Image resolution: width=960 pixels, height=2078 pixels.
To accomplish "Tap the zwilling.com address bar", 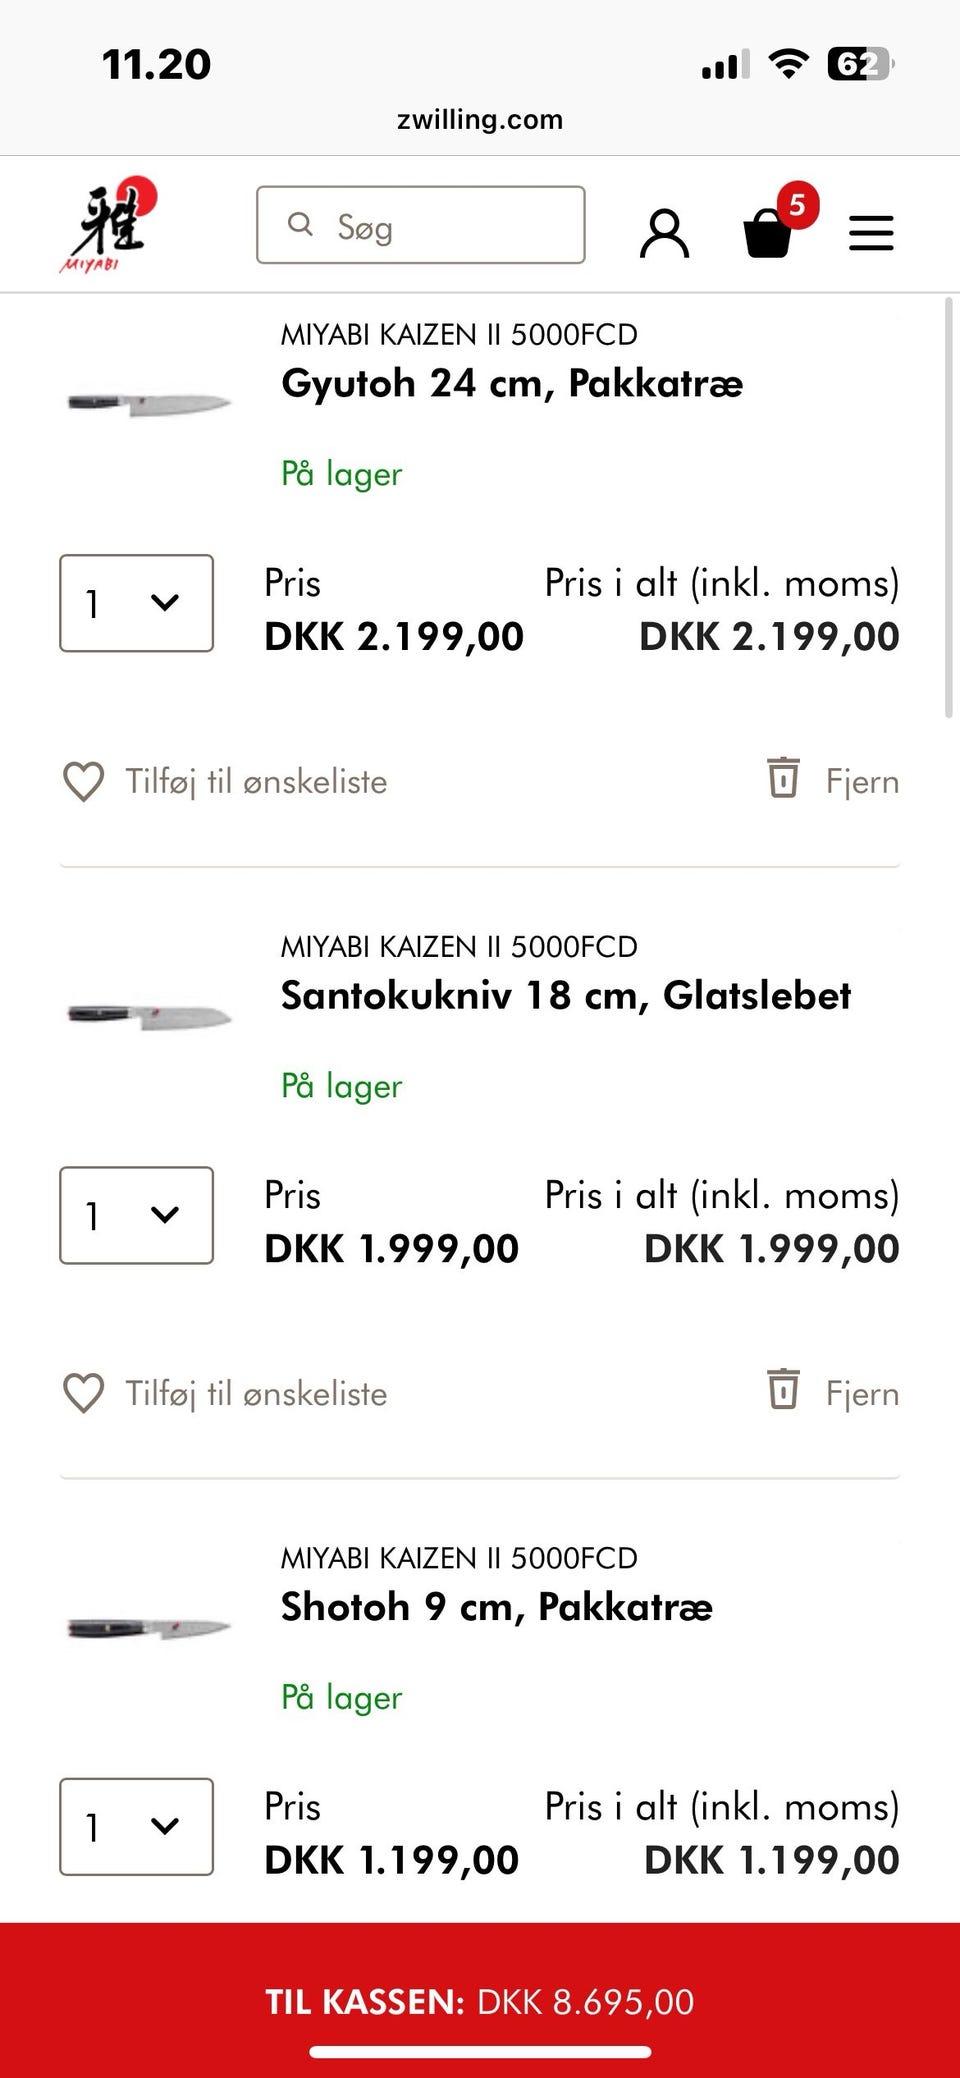I will pos(480,120).
